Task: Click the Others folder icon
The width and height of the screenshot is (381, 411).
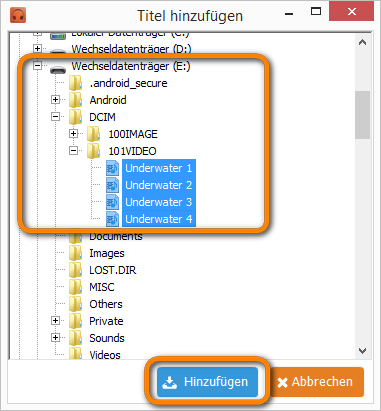Action: (x=76, y=304)
